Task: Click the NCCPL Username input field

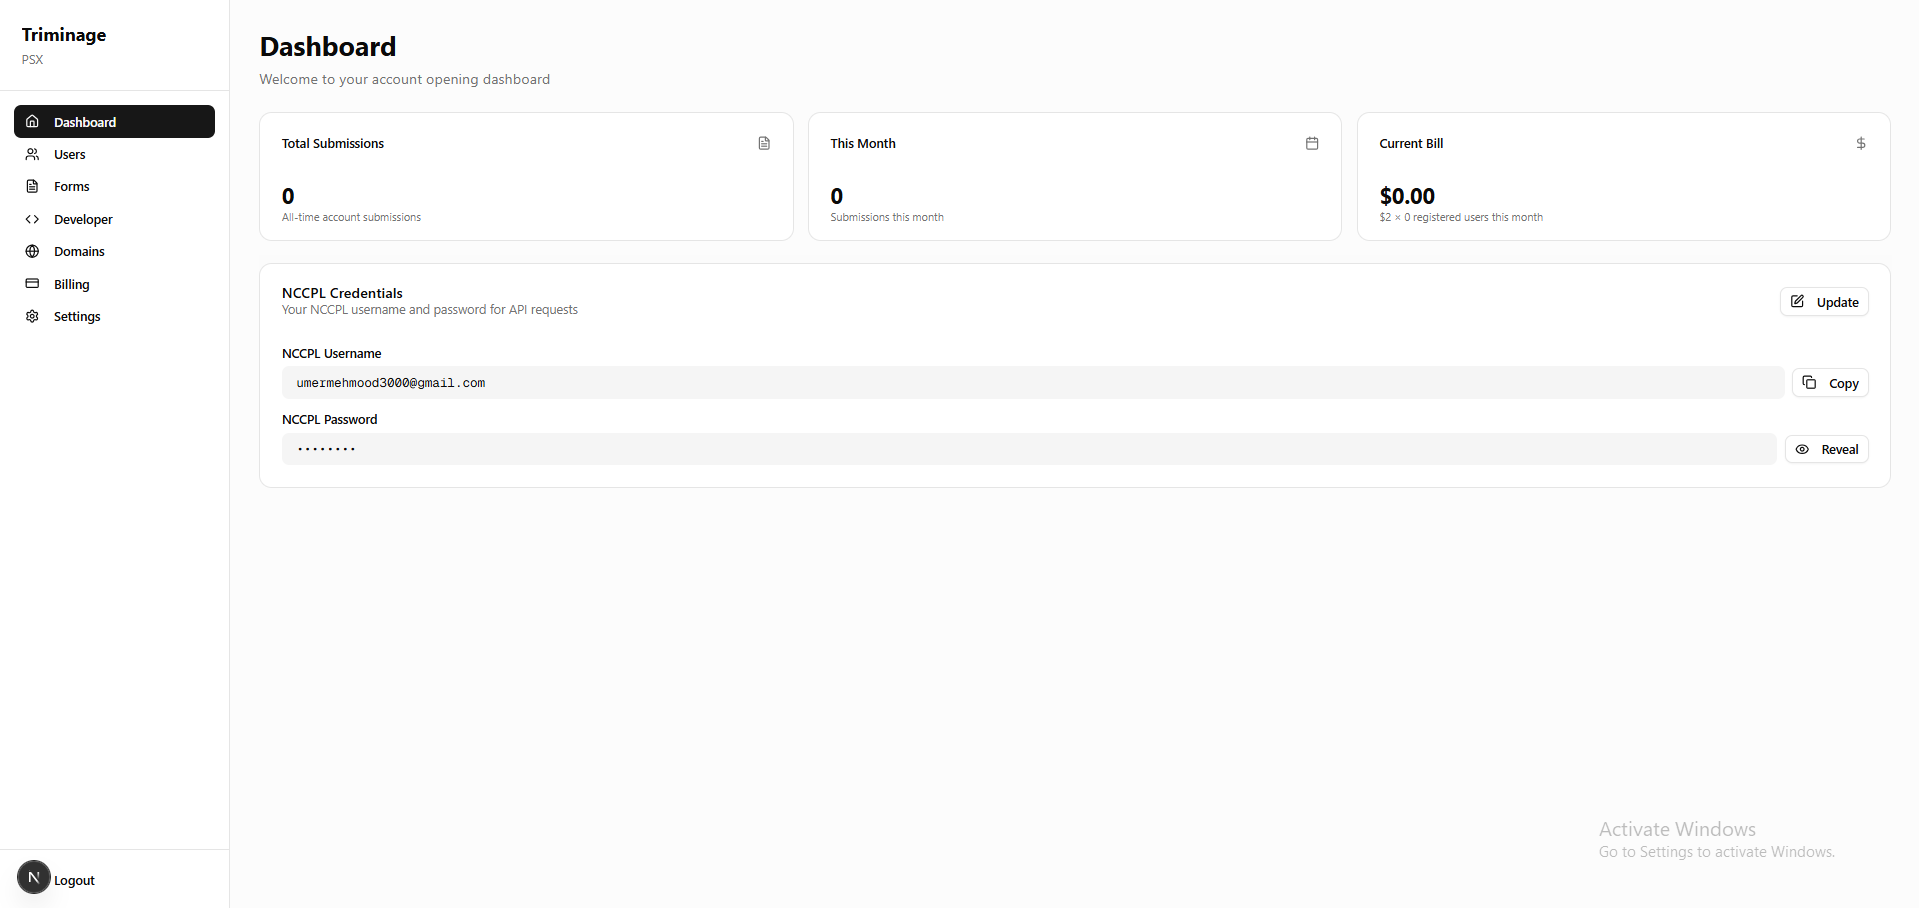Action: [x=1031, y=382]
